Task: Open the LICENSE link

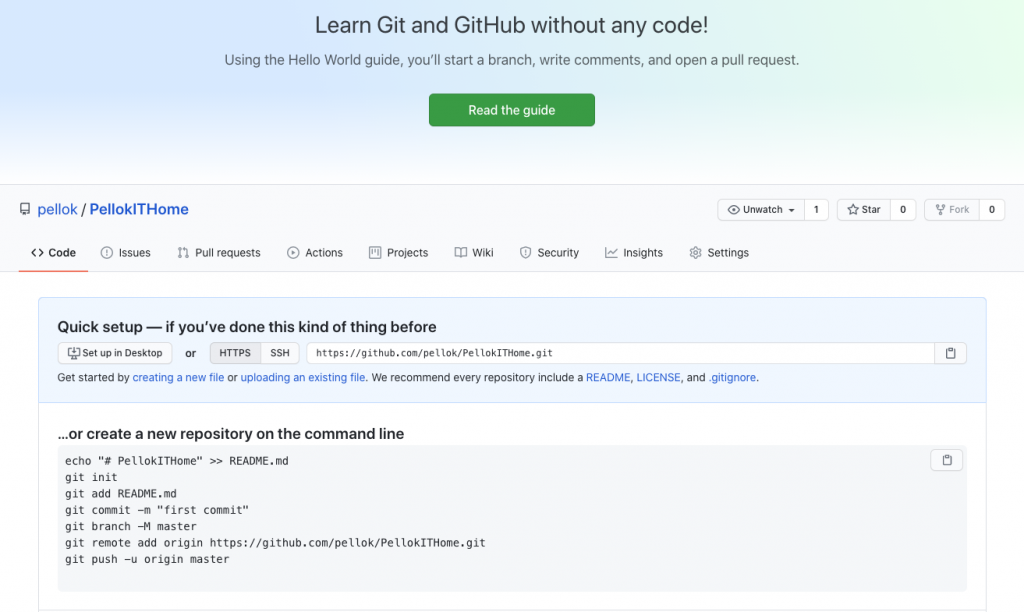Action: pos(658,378)
